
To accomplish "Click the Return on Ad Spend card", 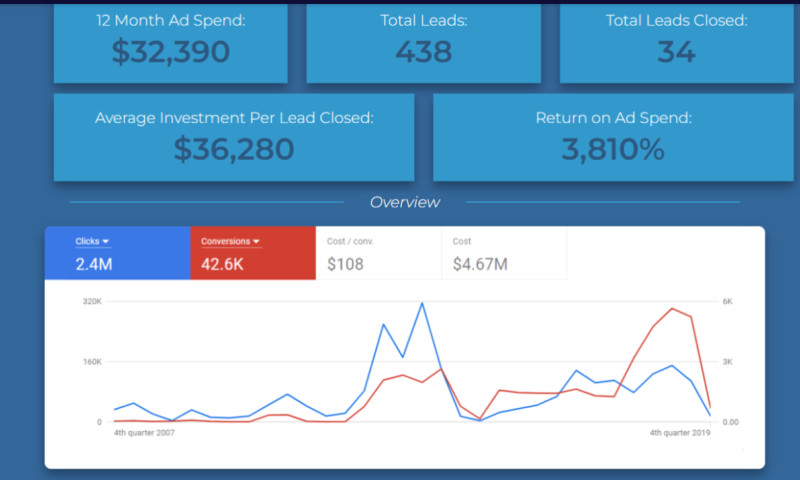I will (x=612, y=137).
